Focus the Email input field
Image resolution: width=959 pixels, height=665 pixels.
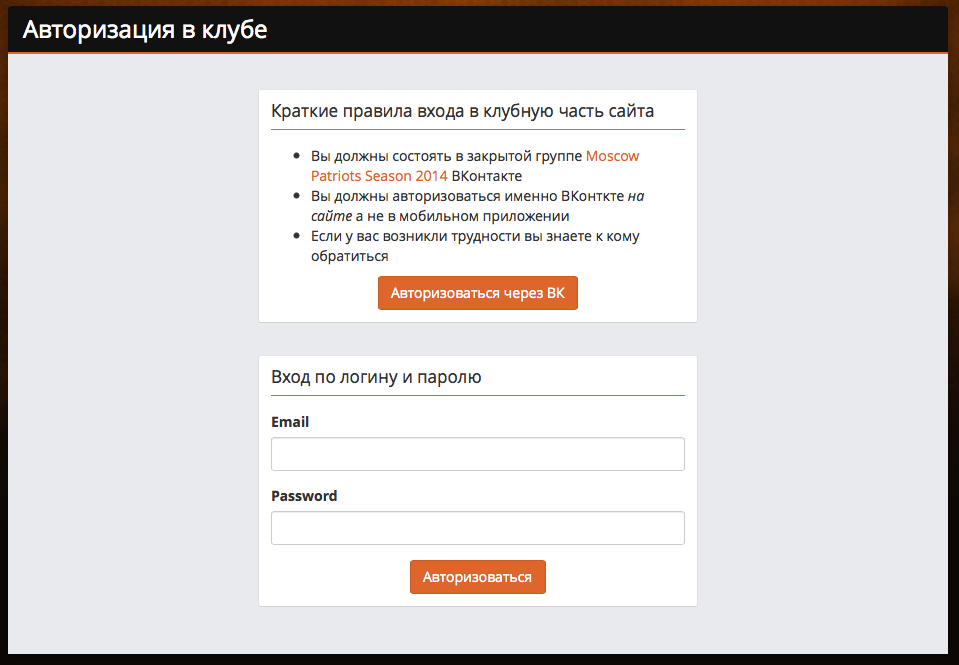coord(478,454)
